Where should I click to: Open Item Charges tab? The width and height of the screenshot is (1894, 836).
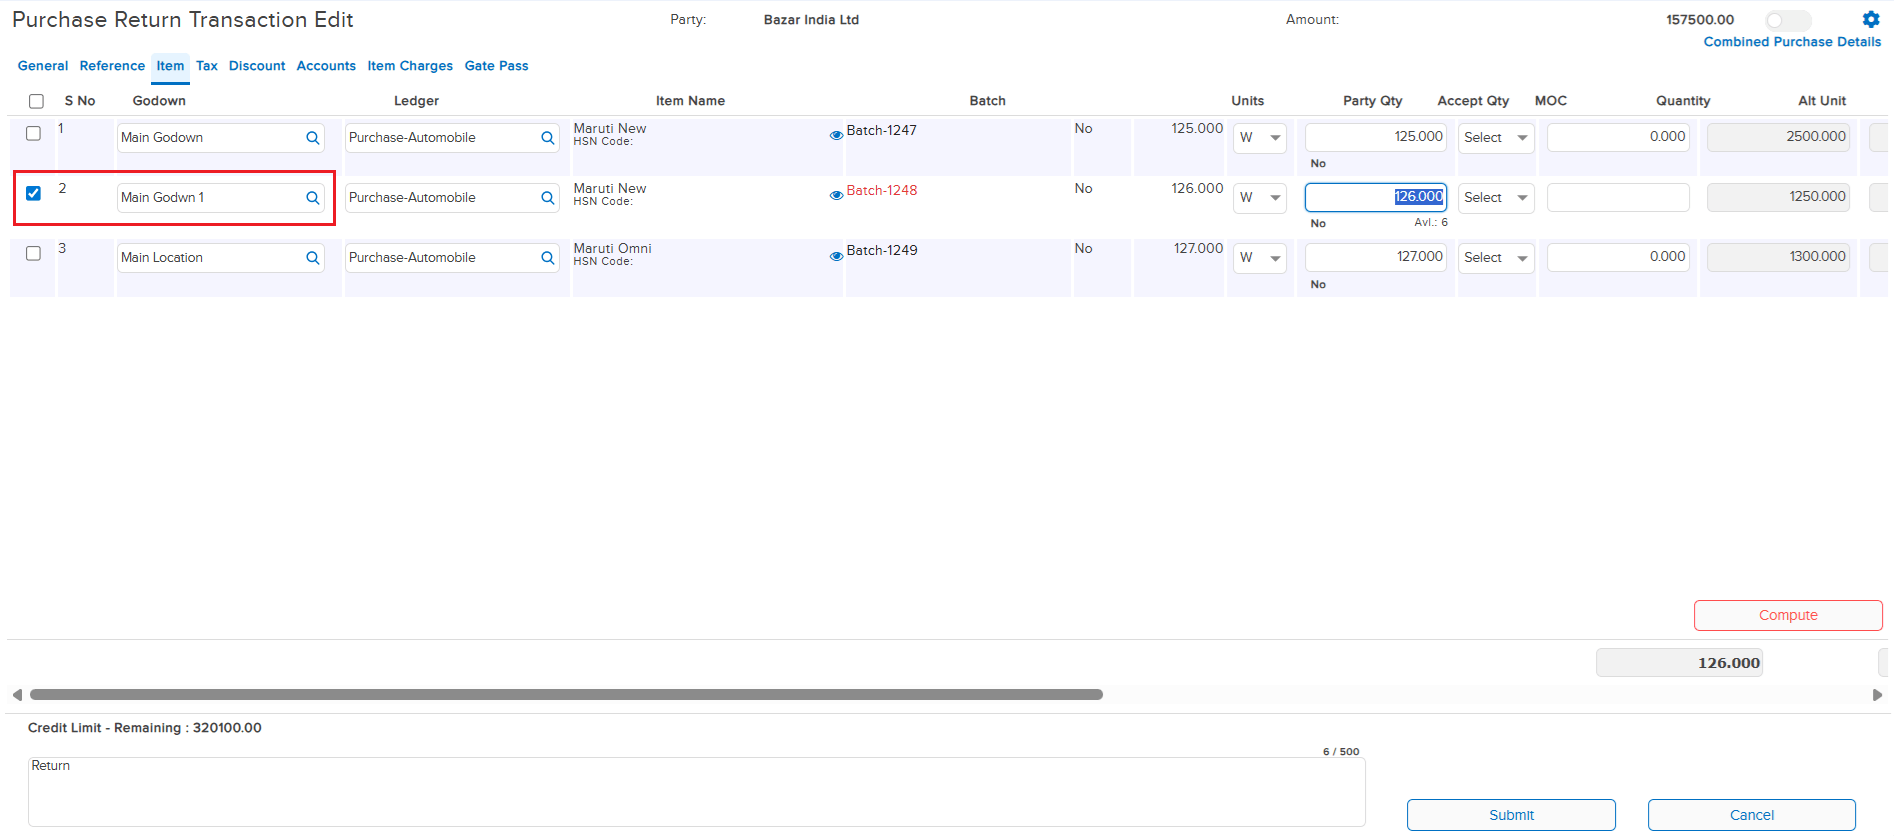pos(410,66)
